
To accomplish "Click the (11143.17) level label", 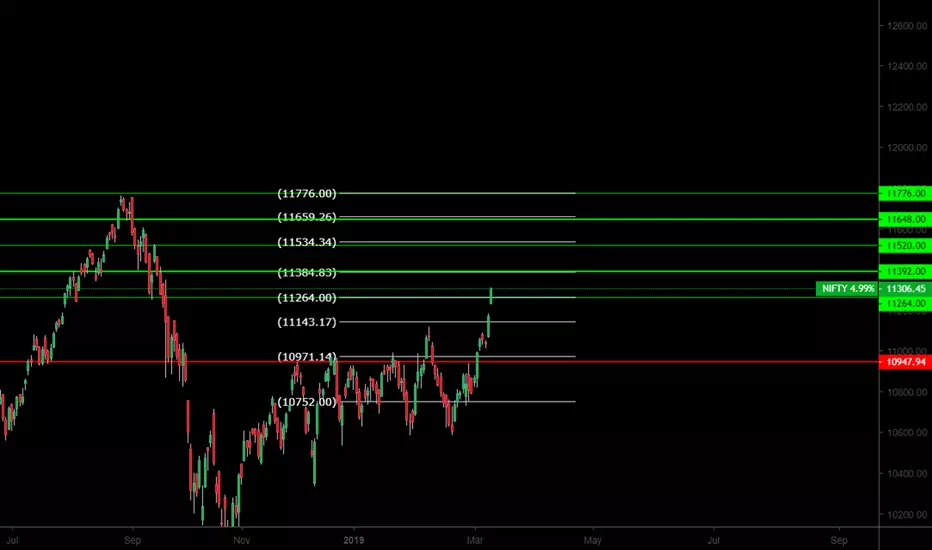I will [x=307, y=322].
